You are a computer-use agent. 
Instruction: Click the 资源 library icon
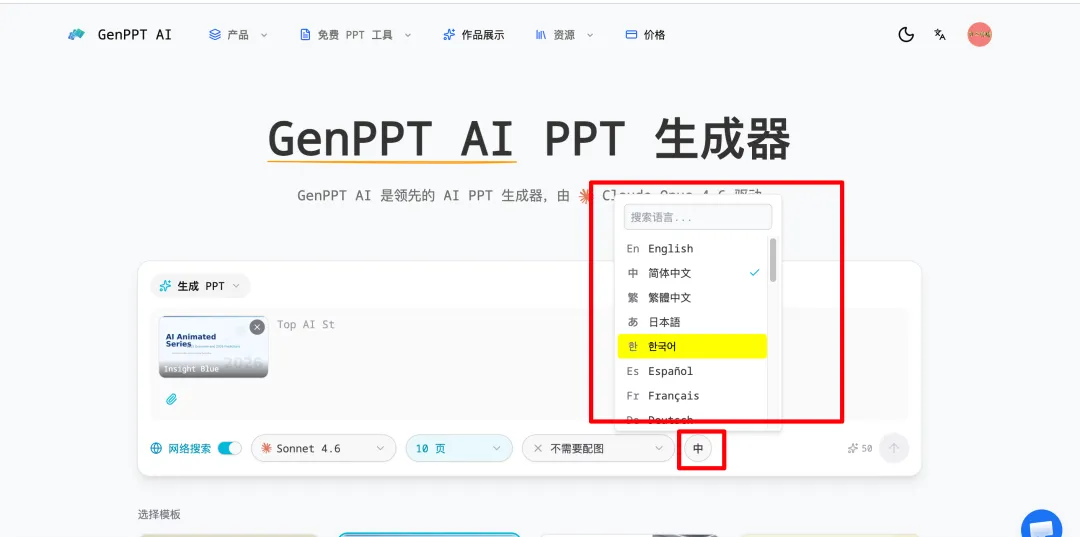(x=541, y=34)
